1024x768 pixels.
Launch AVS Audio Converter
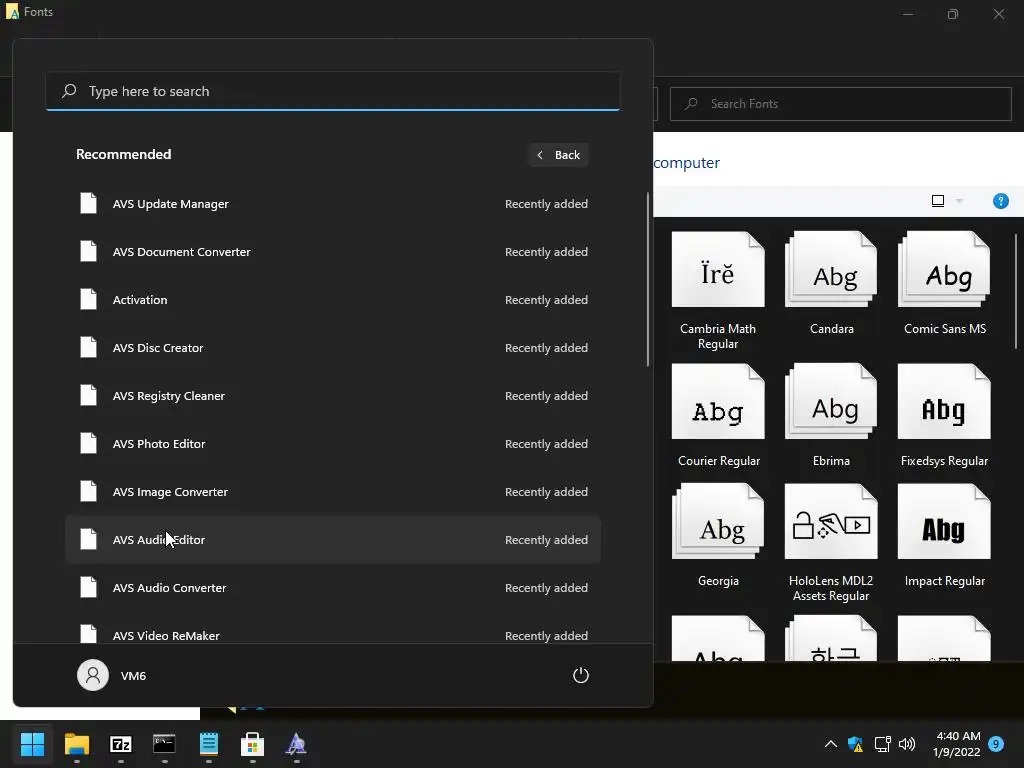coord(333,588)
